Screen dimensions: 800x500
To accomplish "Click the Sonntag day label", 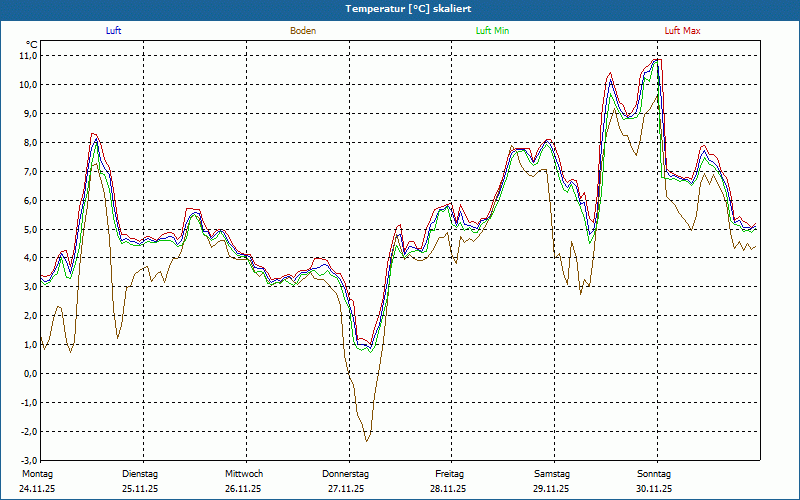I will [654, 474].
